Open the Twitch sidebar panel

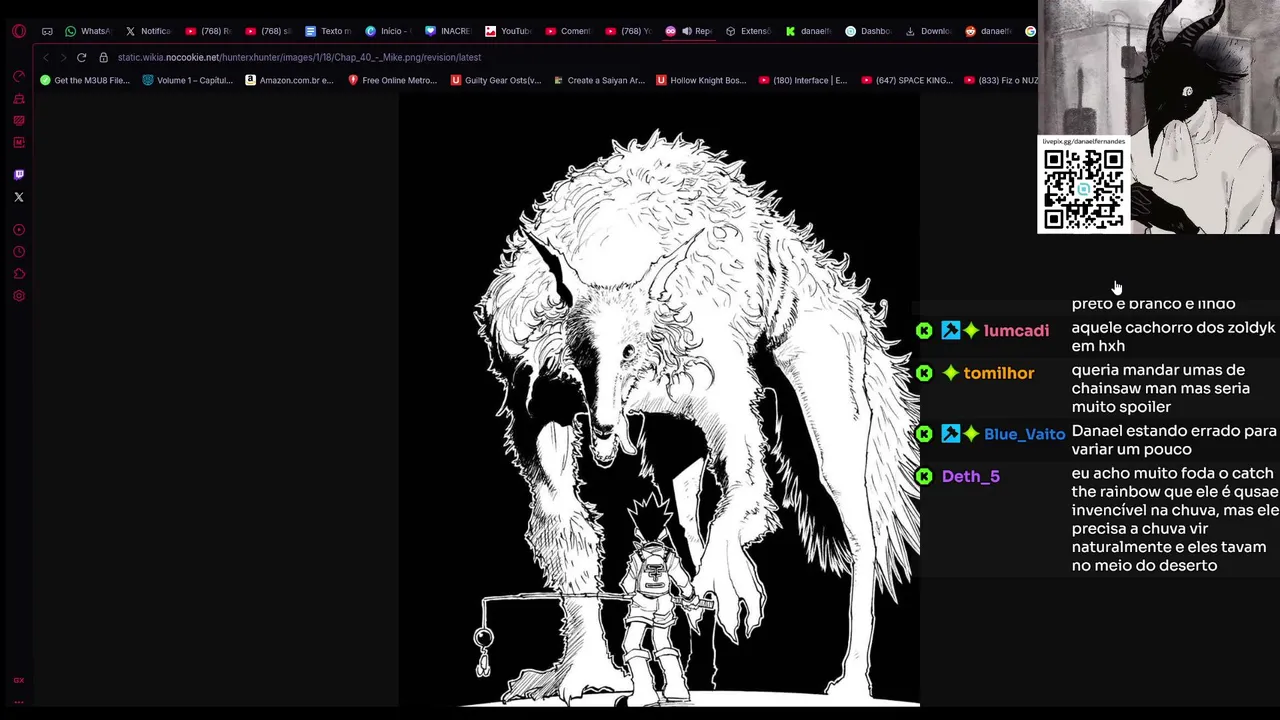(x=19, y=175)
